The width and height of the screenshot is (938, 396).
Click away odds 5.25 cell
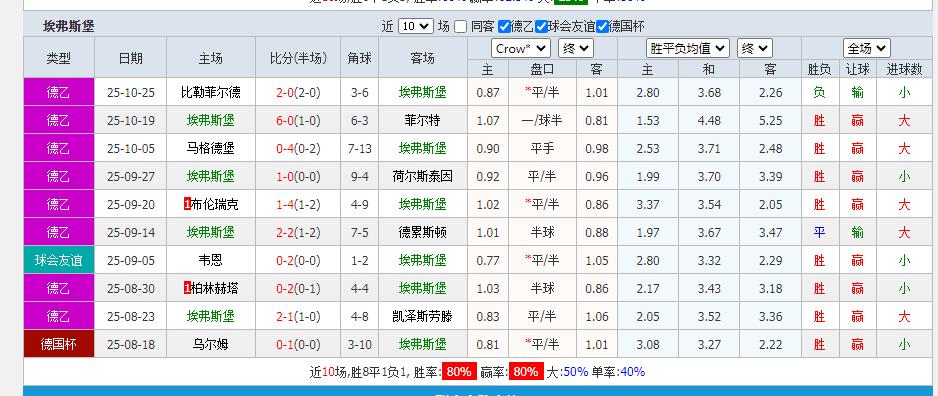click(770, 120)
